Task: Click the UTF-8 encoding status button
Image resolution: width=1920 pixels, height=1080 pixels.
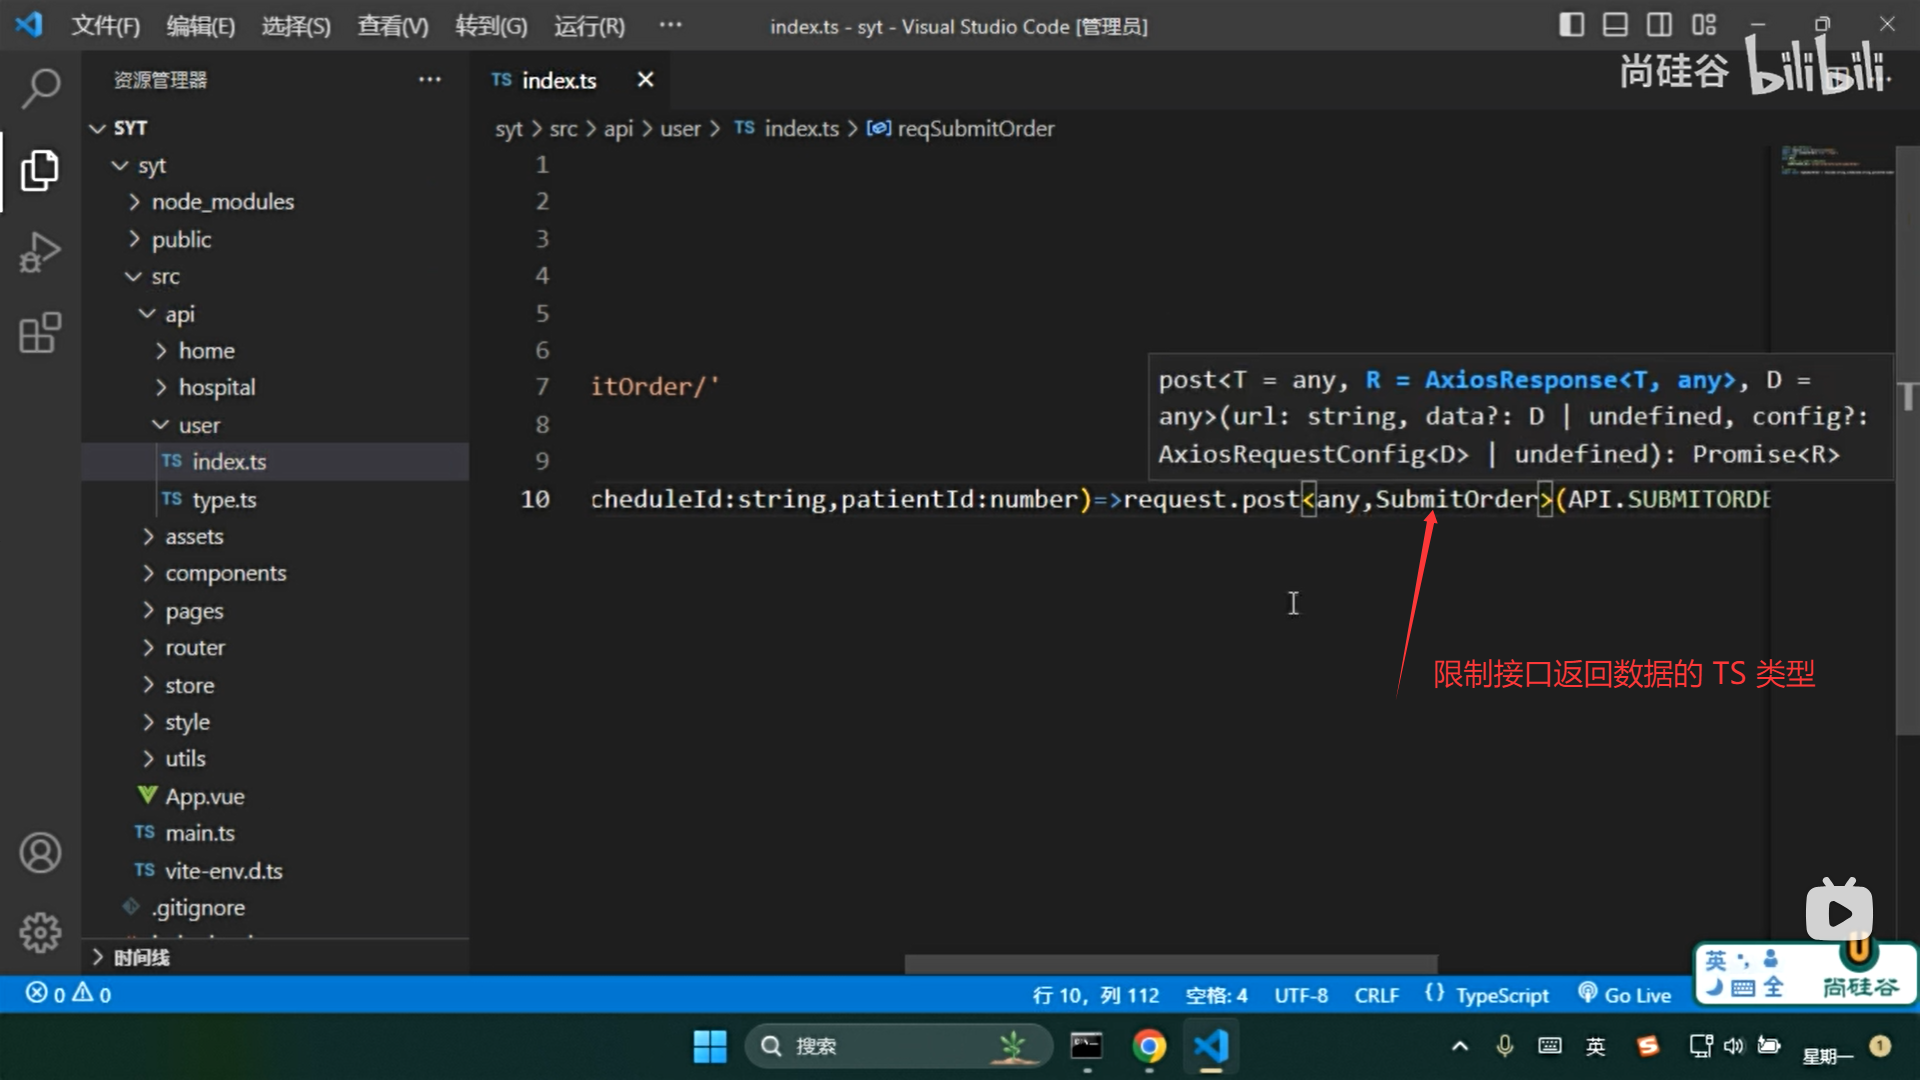Action: pos(1300,995)
